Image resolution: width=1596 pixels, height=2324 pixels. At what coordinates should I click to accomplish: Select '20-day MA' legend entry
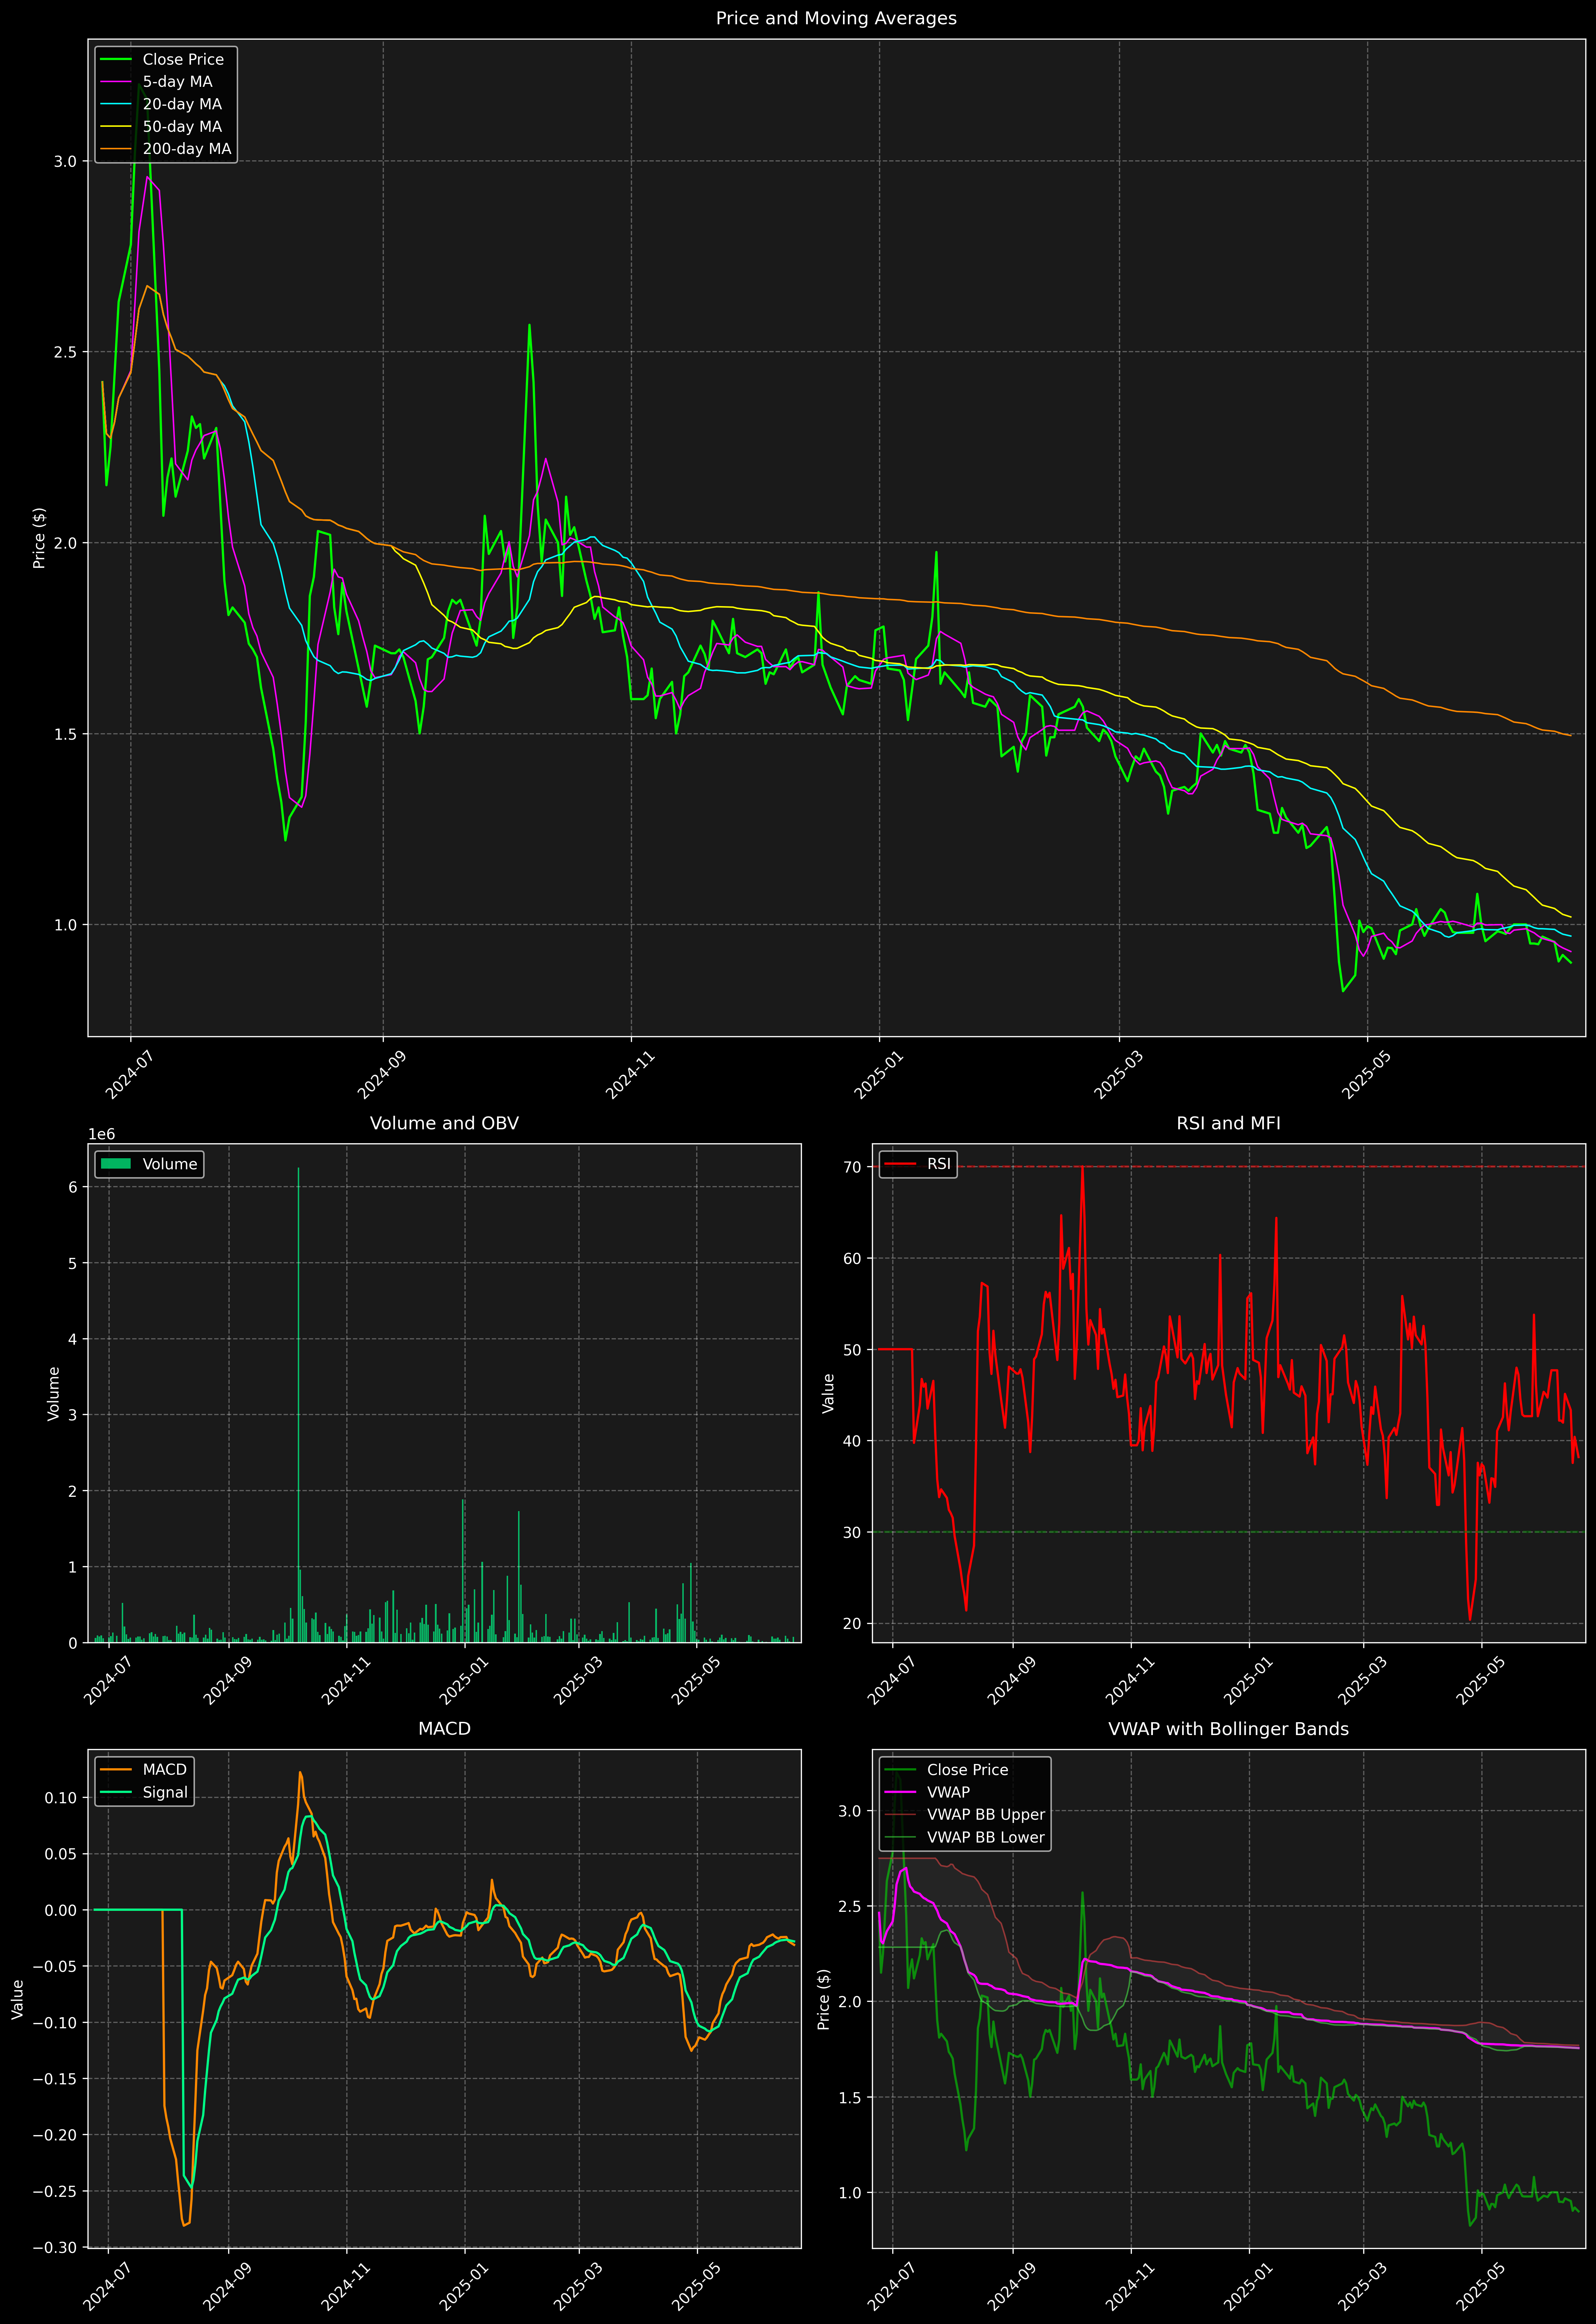click(x=182, y=104)
